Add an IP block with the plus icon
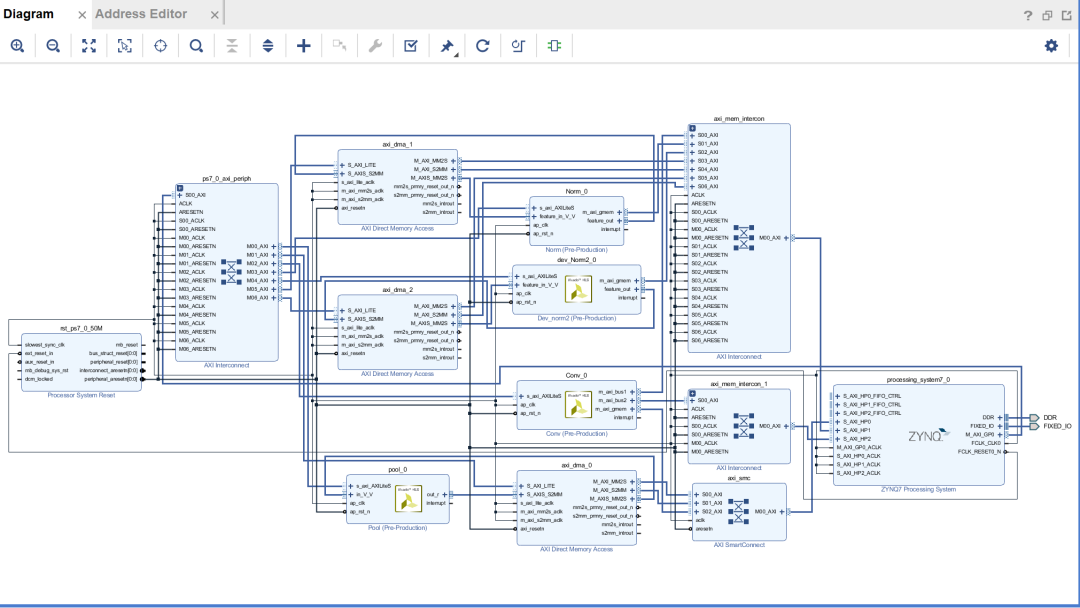 pos(304,46)
